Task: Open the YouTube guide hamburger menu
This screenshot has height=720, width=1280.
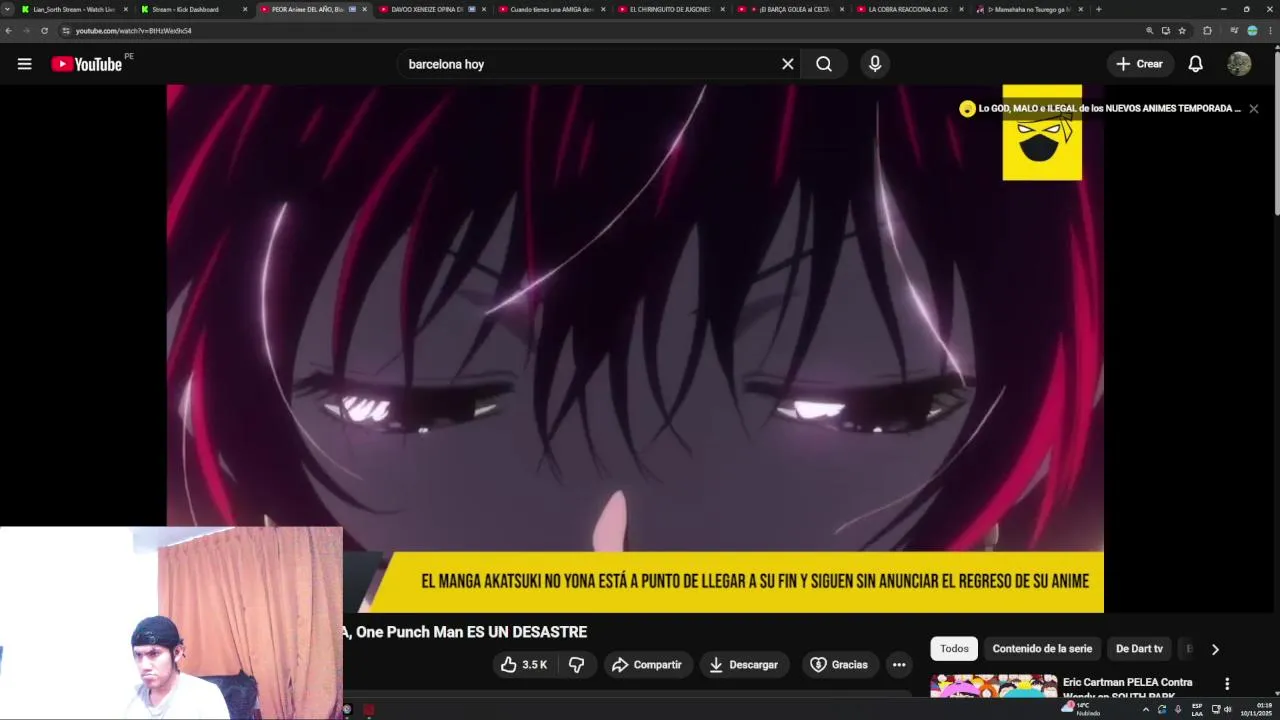Action: tap(24, 64)
